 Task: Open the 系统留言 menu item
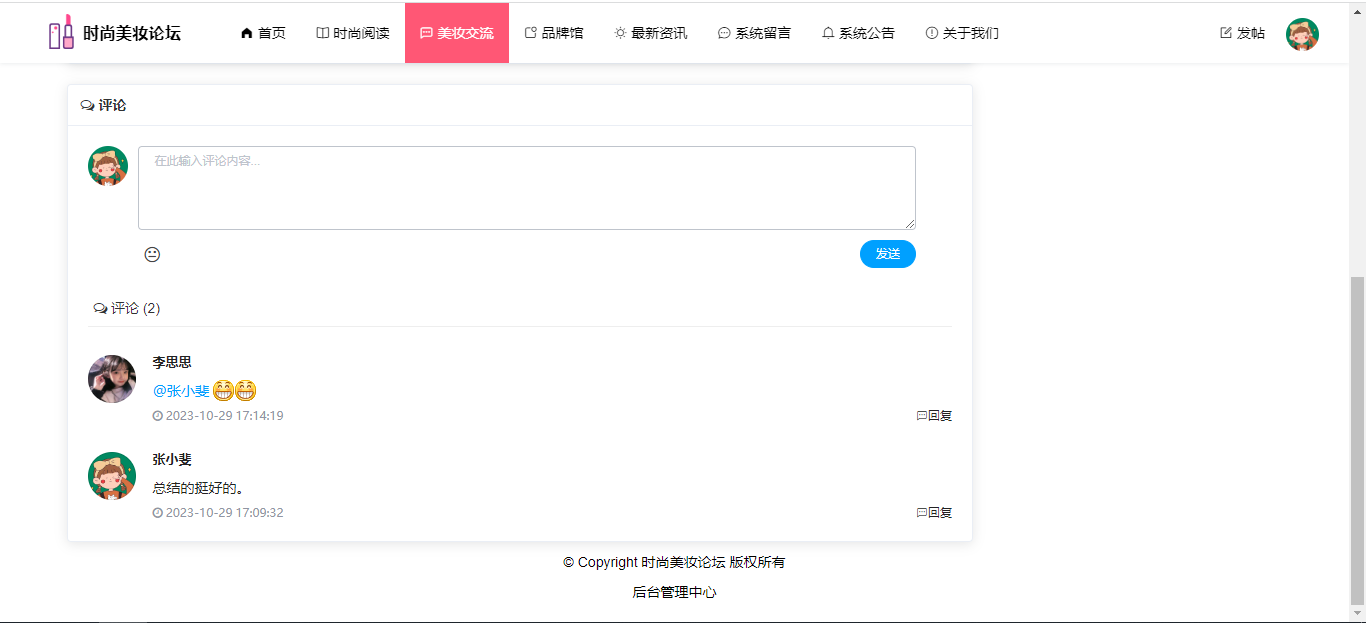pos(755,33)
